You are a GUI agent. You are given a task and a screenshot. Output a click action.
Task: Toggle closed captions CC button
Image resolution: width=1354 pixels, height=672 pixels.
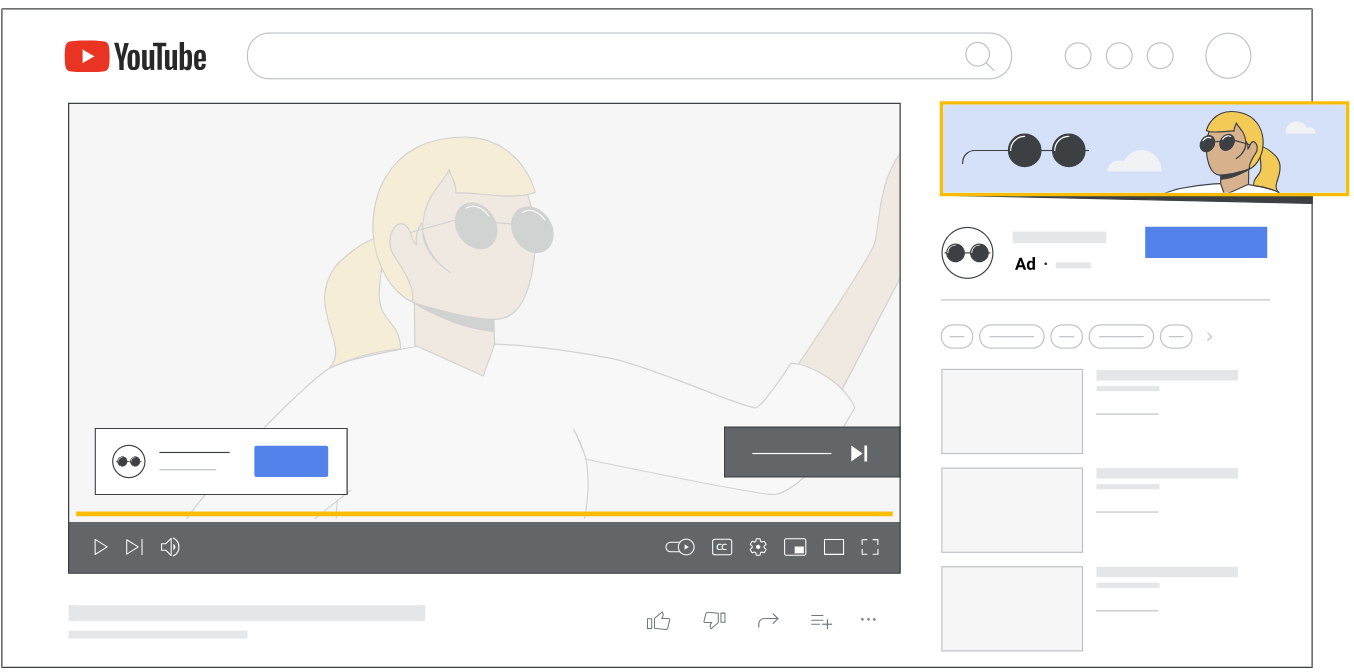(x=722, y=547)
